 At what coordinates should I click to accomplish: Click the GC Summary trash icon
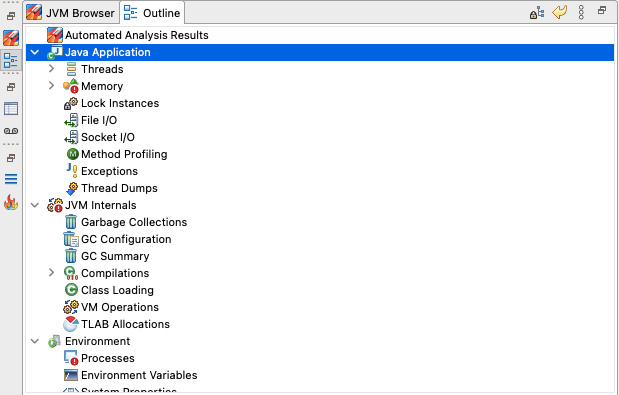click(71, 256)
